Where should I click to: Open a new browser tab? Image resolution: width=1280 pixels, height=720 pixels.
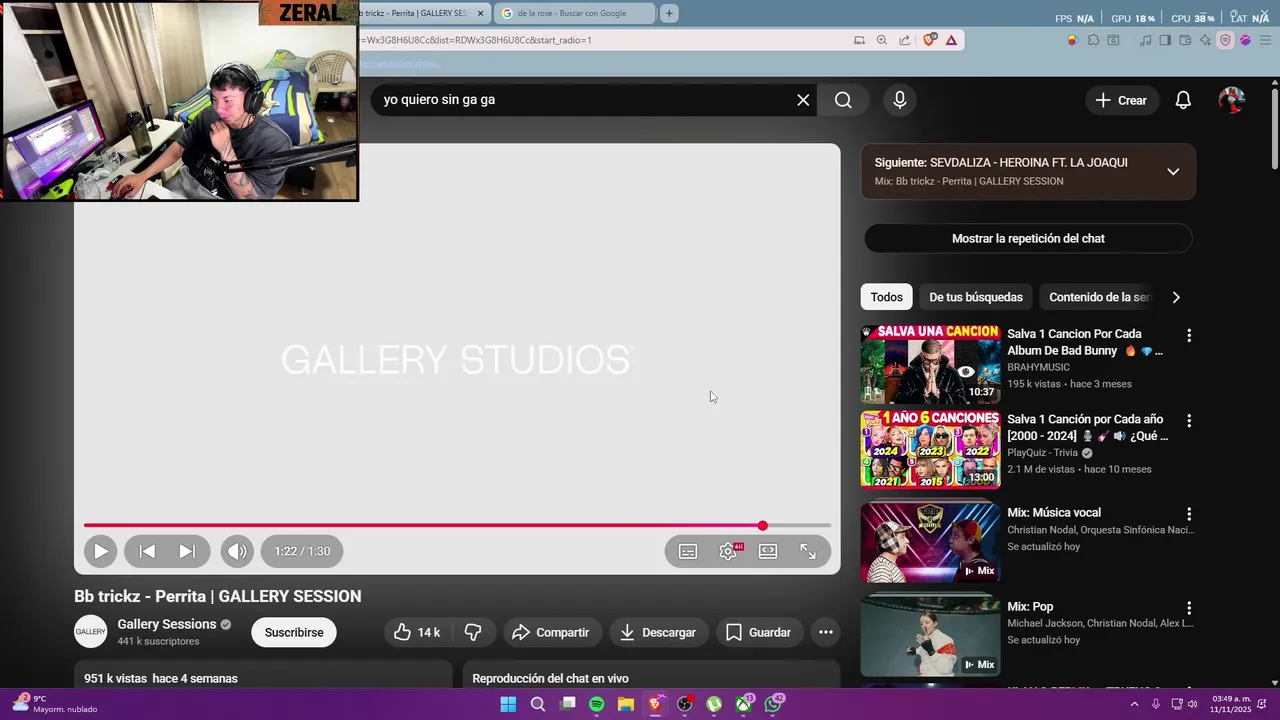tap(669, 13)
